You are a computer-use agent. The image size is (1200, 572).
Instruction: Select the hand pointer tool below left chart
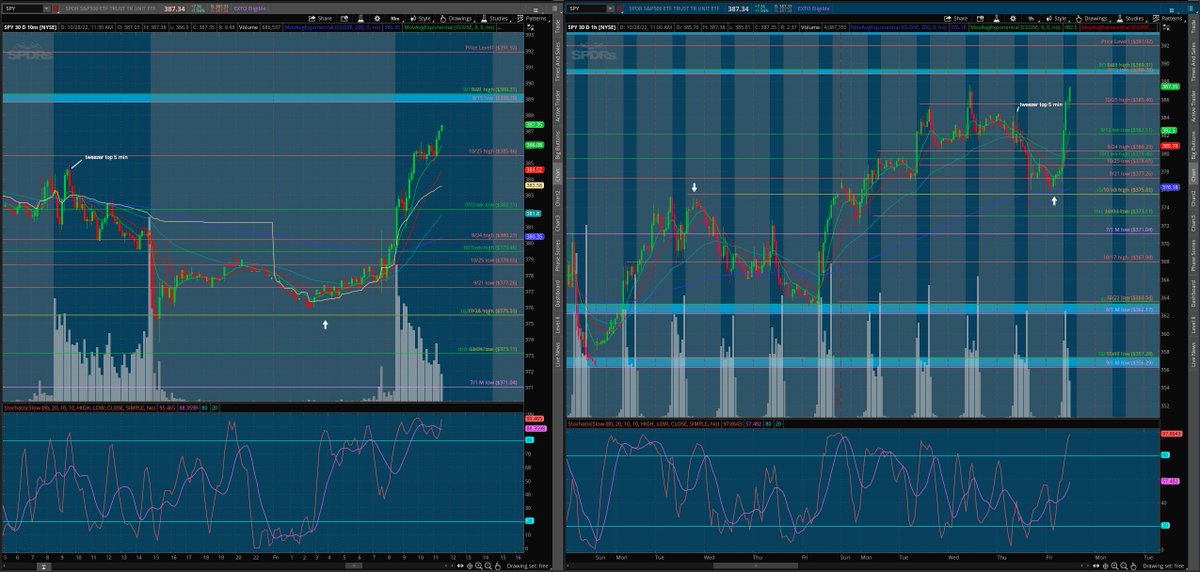click(x=497, y=566)
